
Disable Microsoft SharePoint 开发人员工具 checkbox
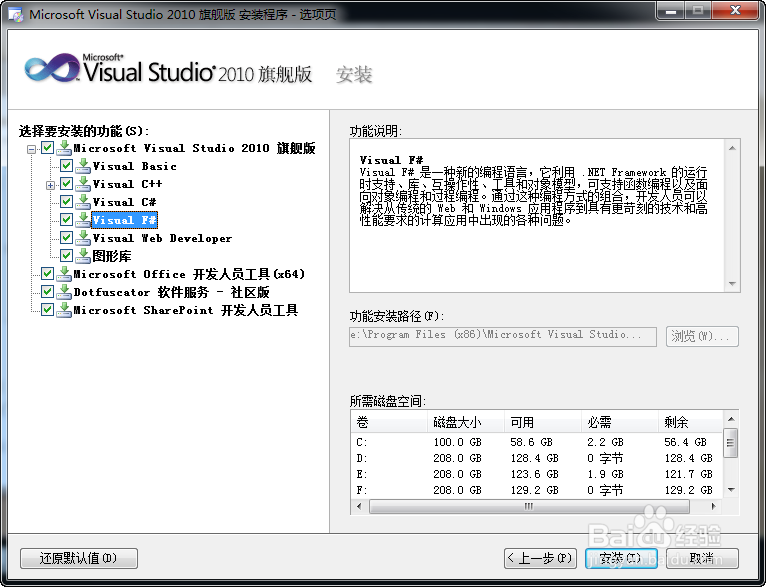pos(47,310)
